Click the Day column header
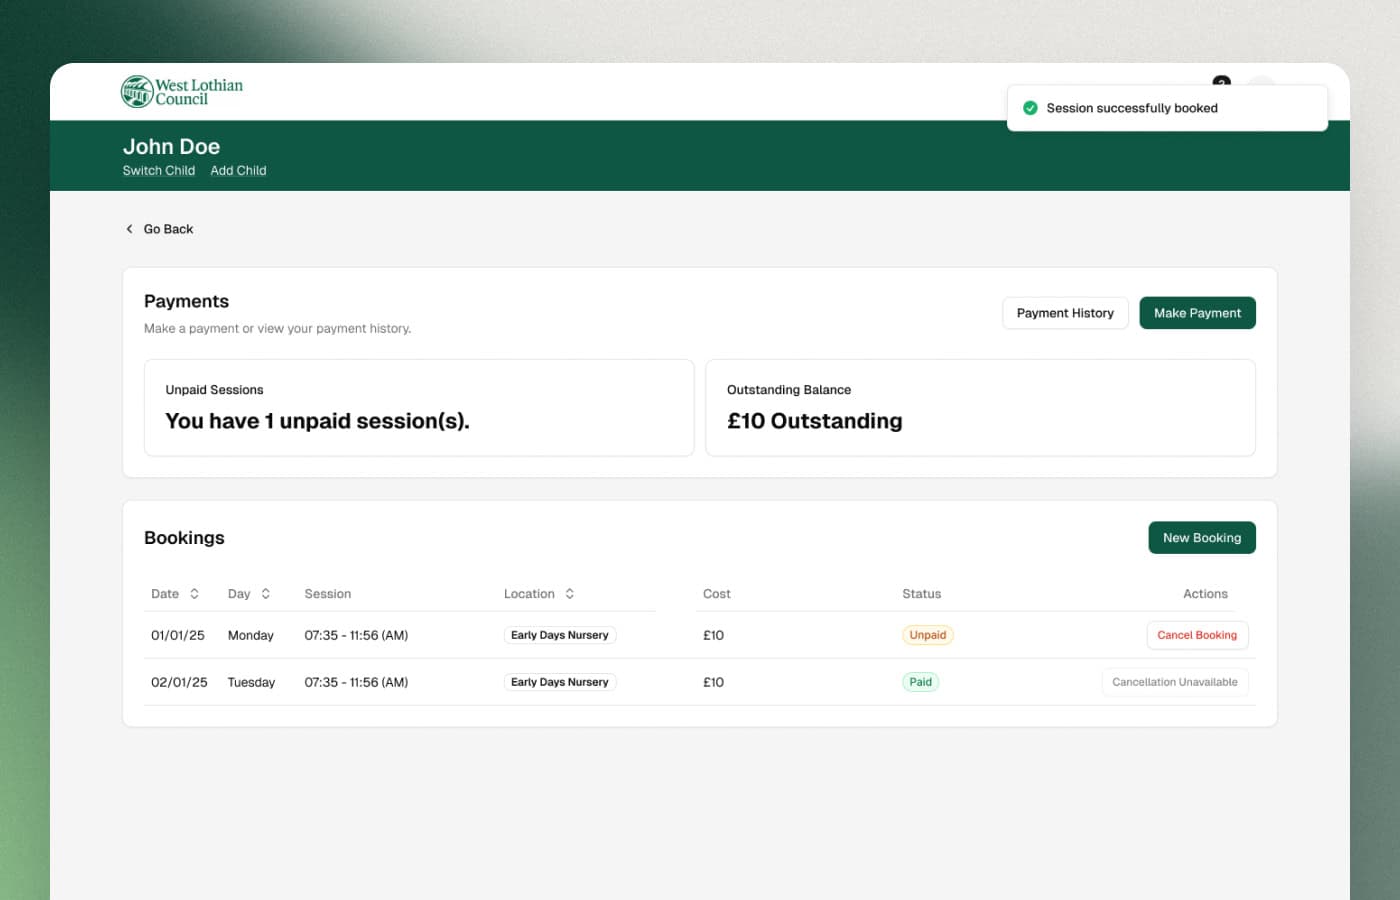The height and width of the screenshot is (900, 1400). [x=239, y=594]
